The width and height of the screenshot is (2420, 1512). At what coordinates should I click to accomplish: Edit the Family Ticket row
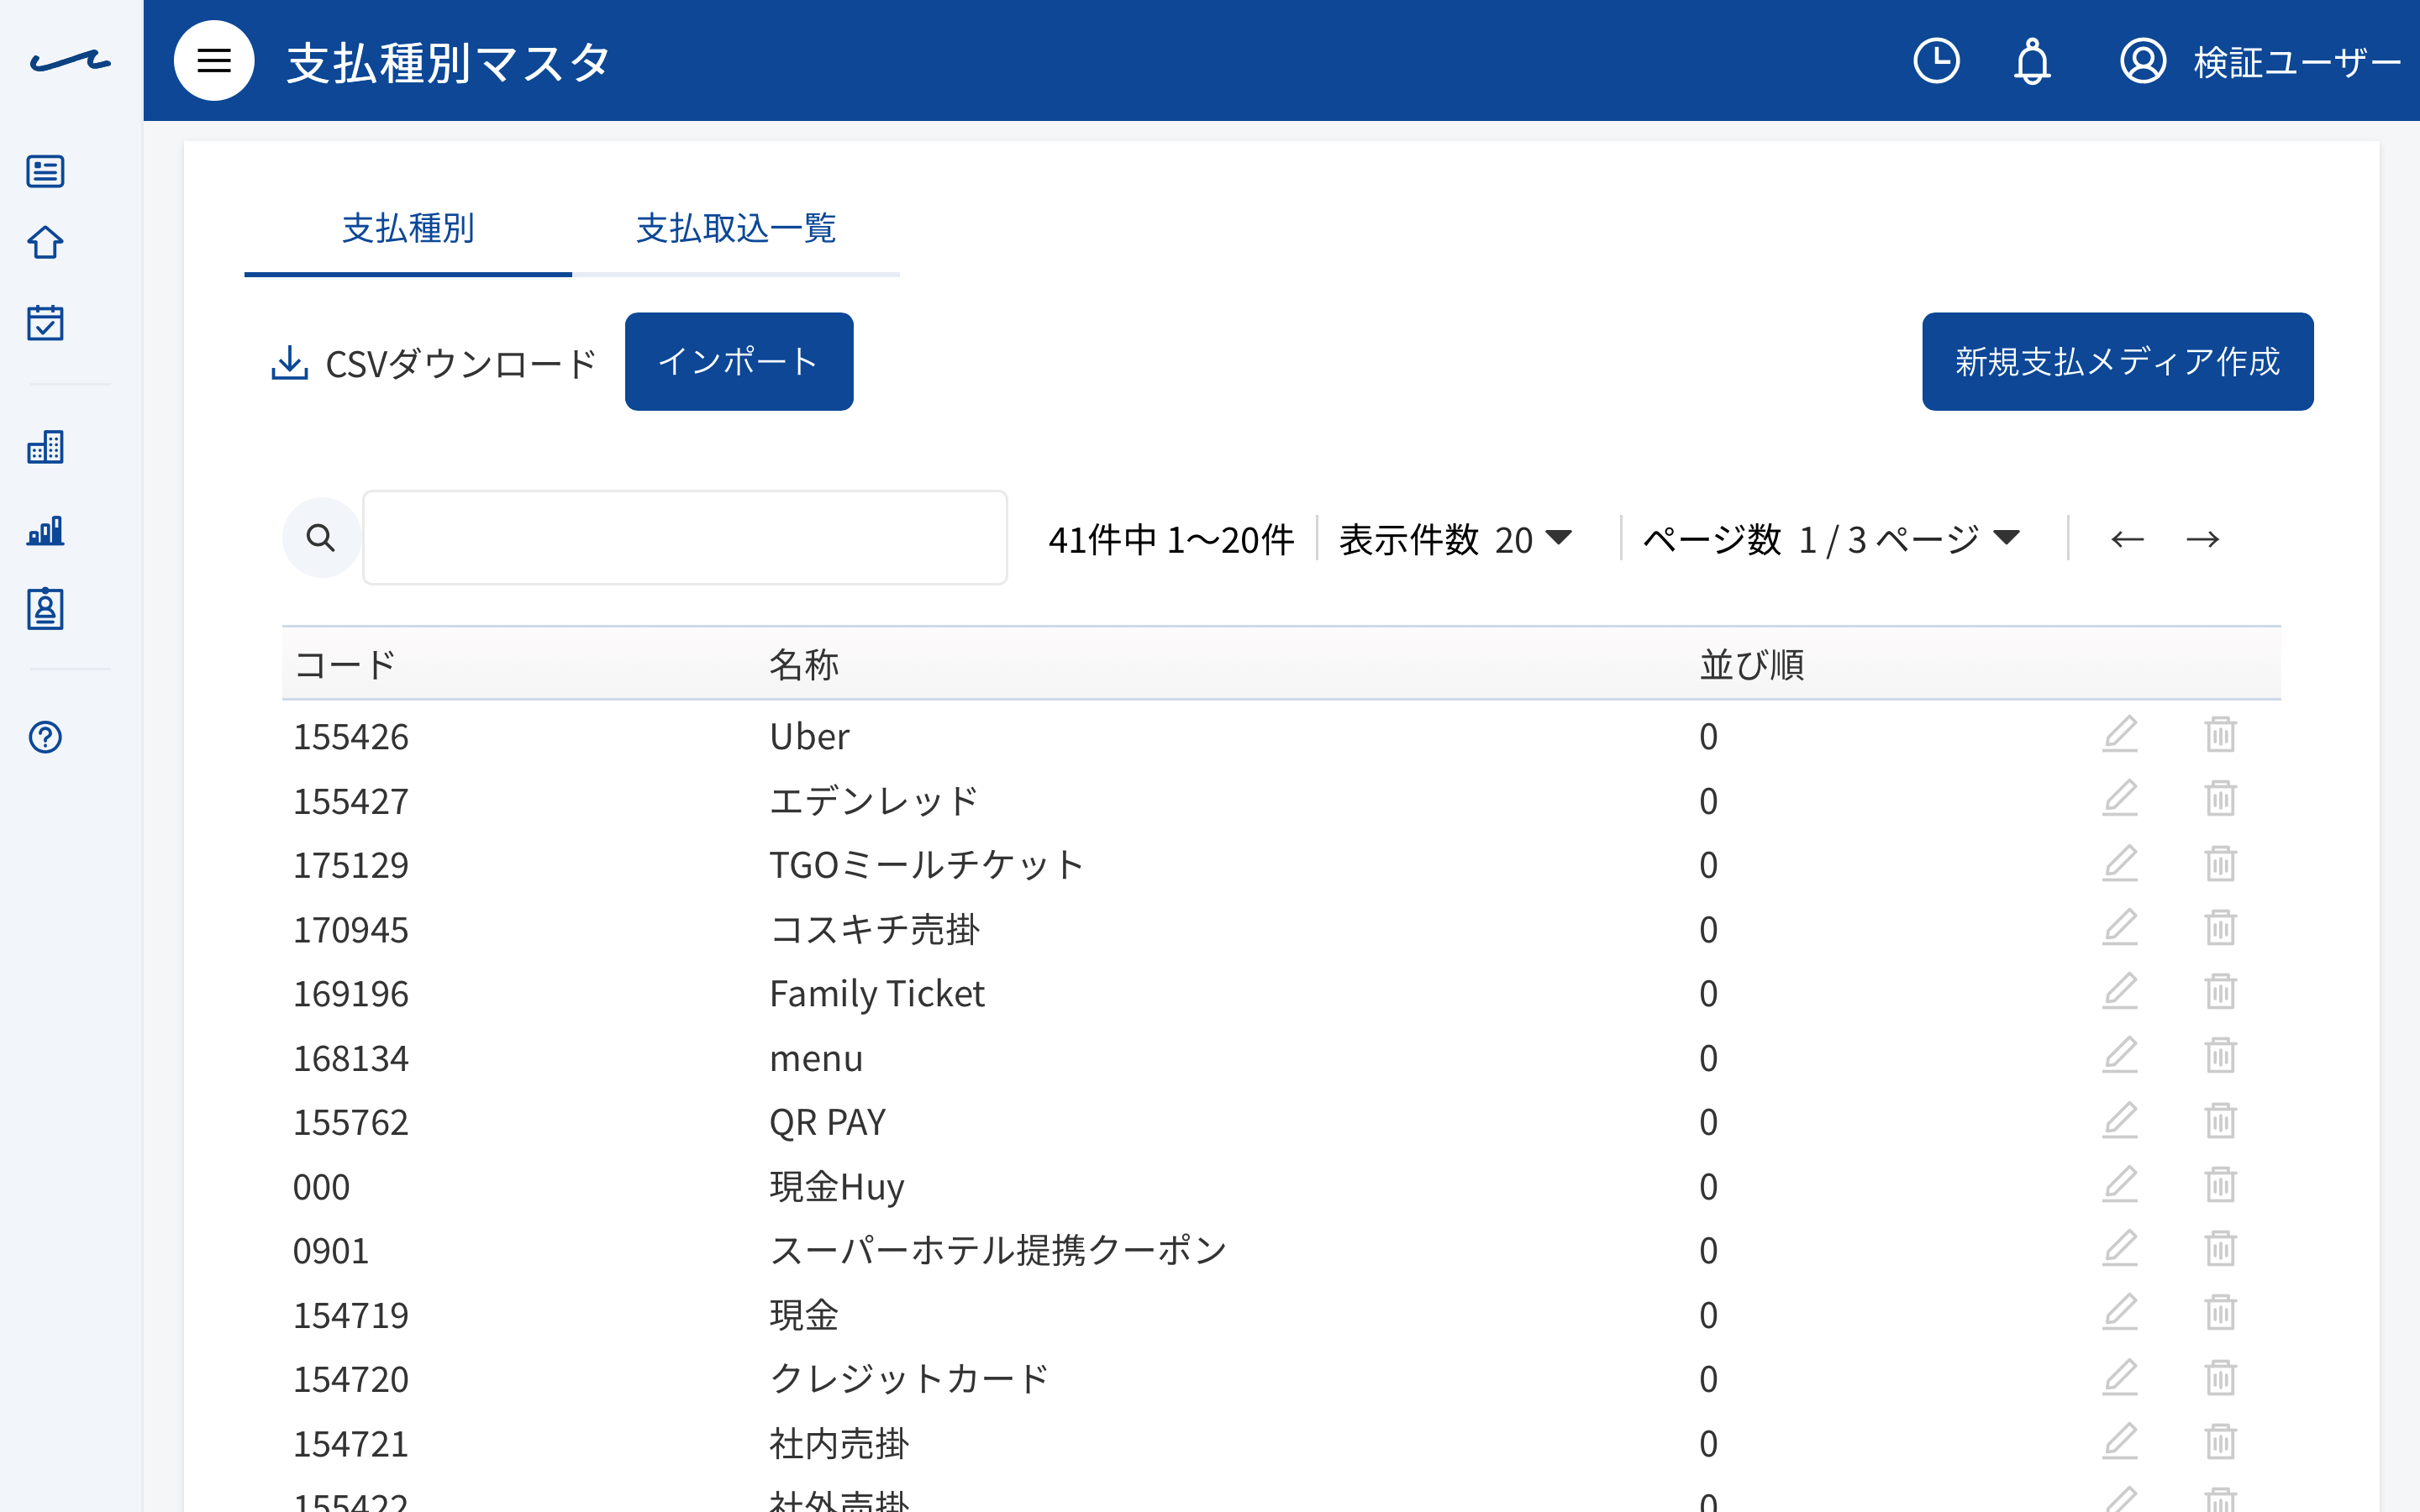click(2120, 992)
